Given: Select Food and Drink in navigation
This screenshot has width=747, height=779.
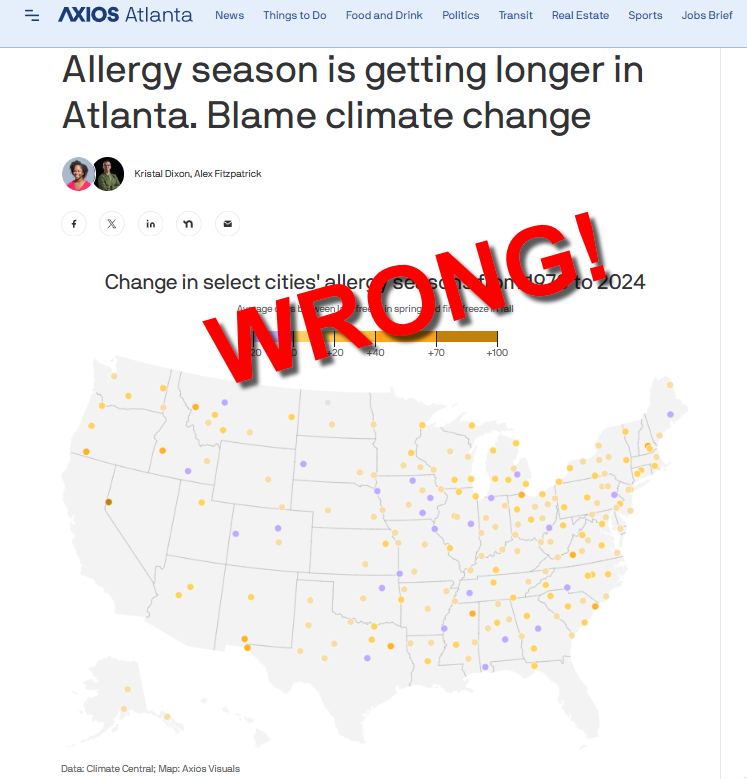Looking at the screenshot, I should (x=384, y=16).
